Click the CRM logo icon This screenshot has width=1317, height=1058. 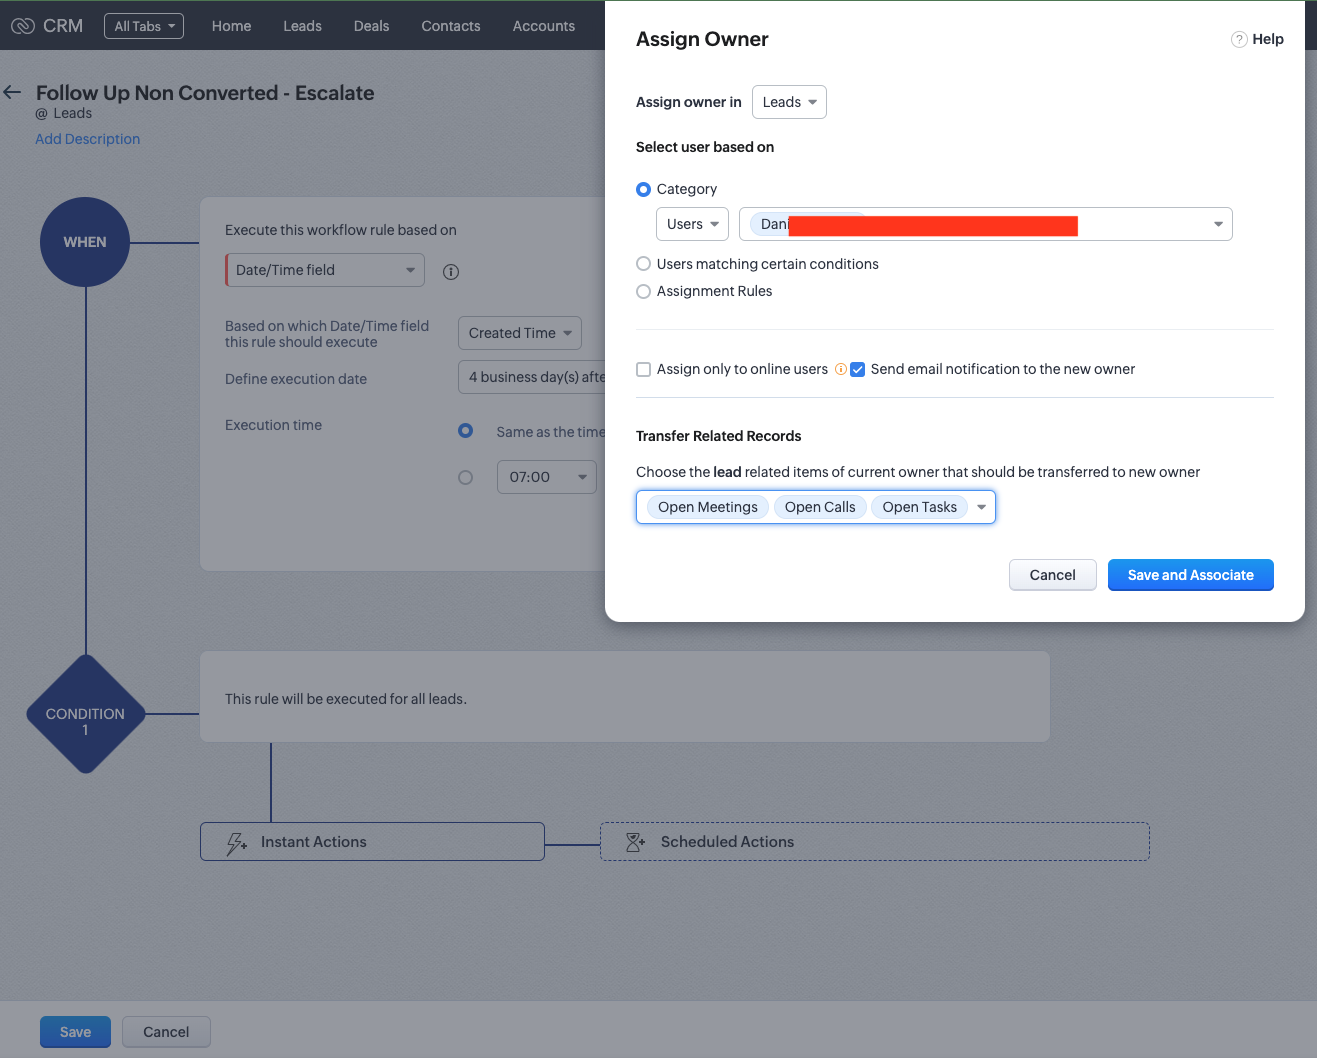pyautogui.click(x=23, y=26)
